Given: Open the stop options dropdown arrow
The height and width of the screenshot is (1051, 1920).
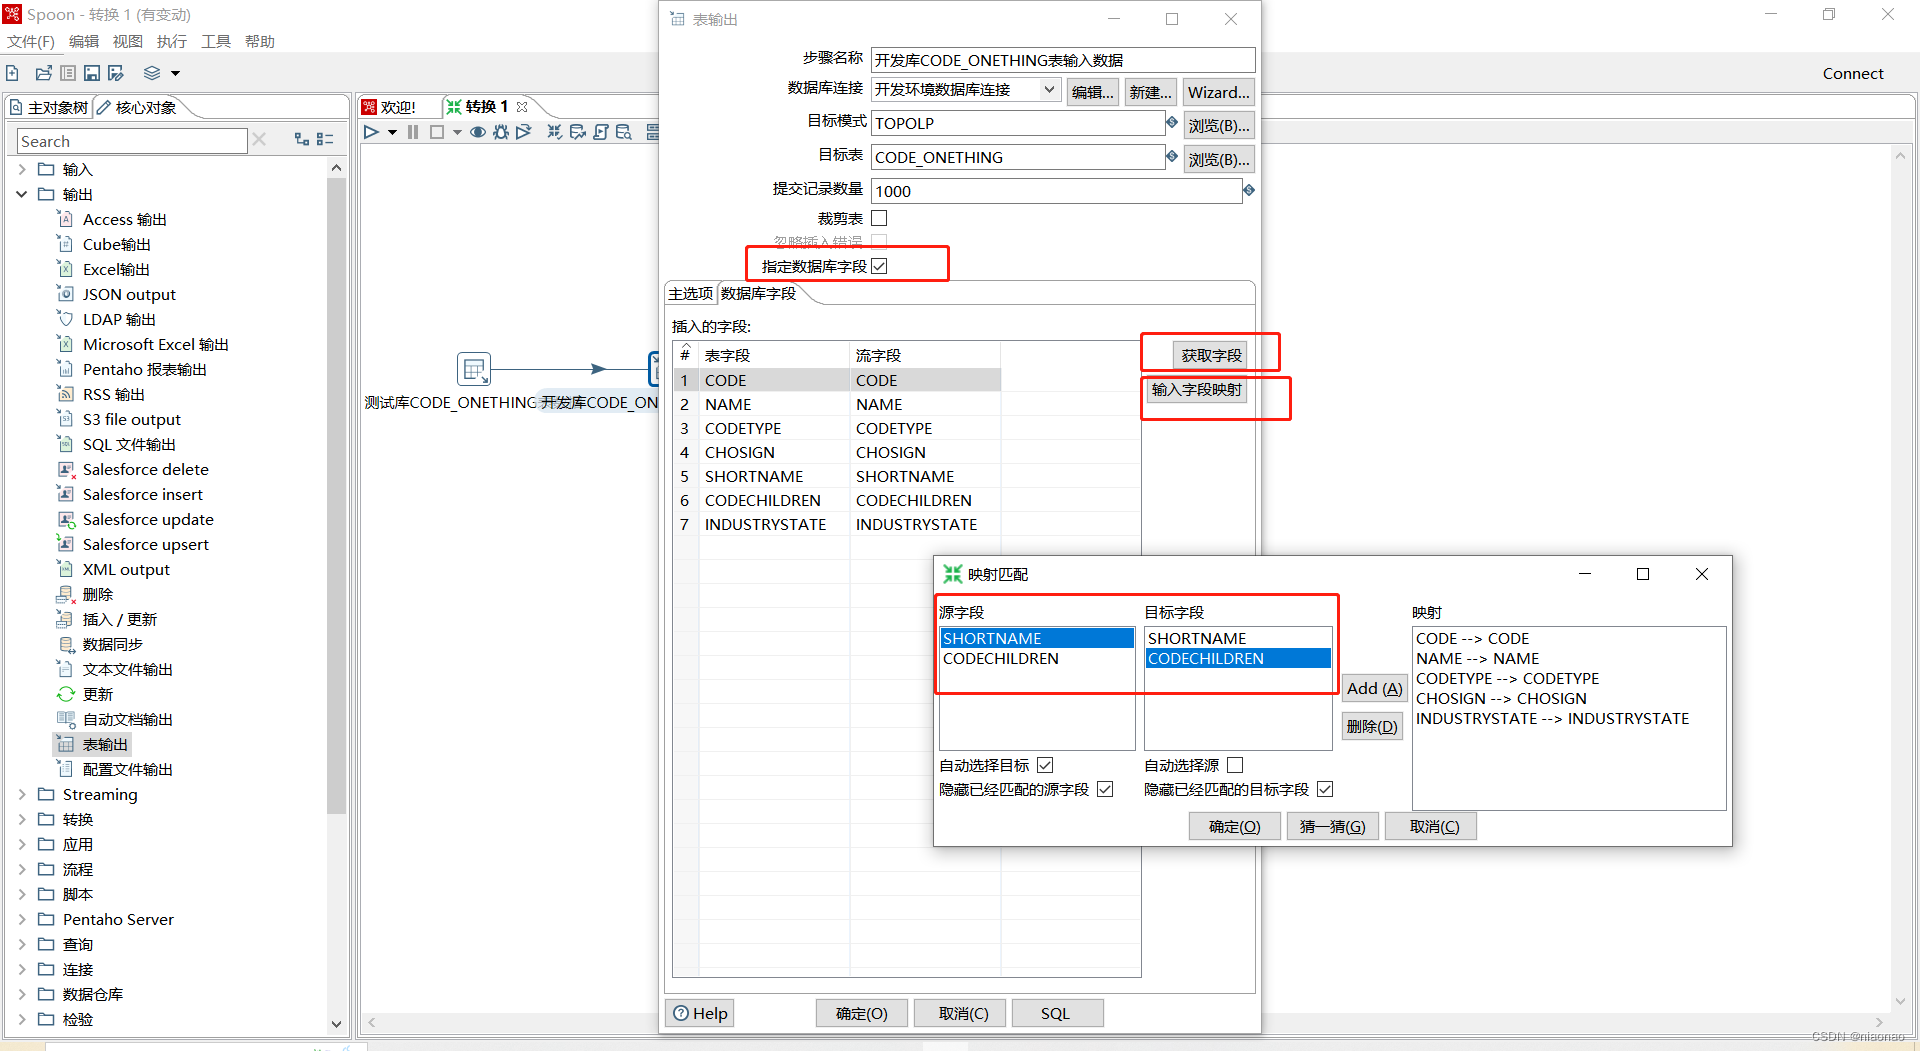Looking at the screenshot, I should point(457,132).
